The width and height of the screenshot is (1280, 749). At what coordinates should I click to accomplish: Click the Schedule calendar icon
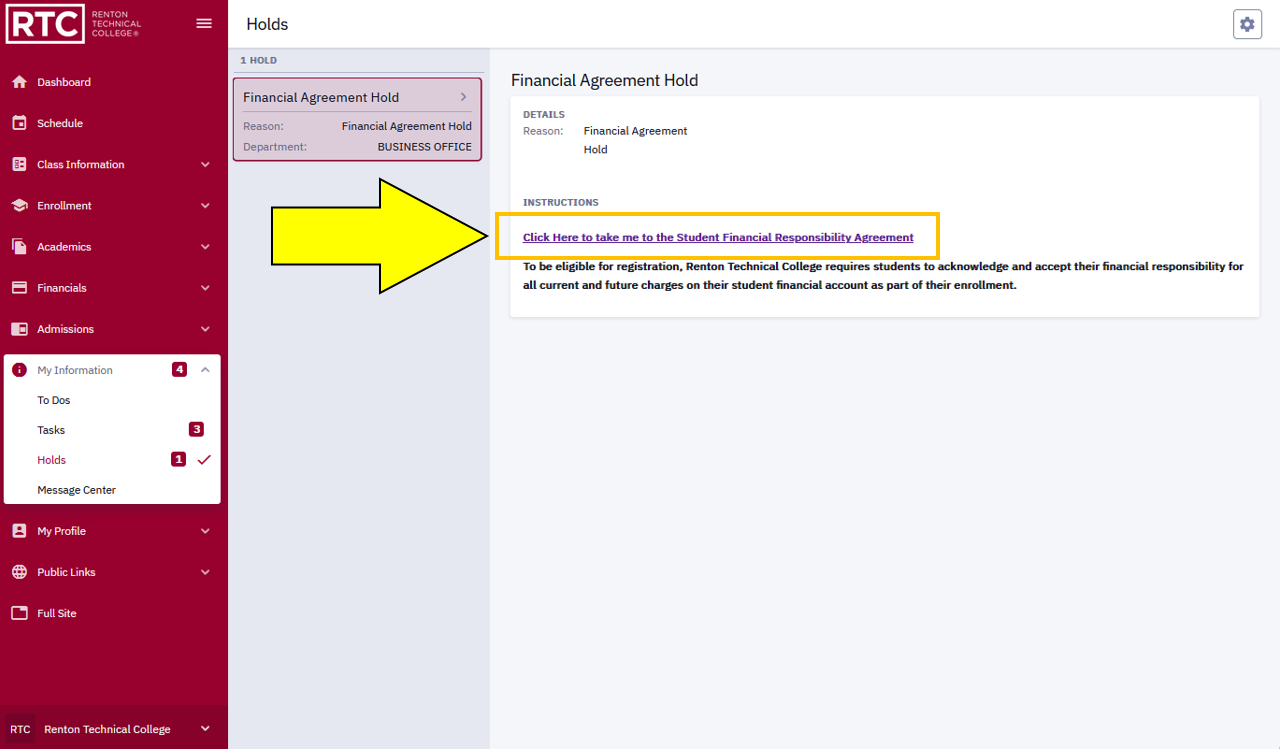[x=19, y=123]
